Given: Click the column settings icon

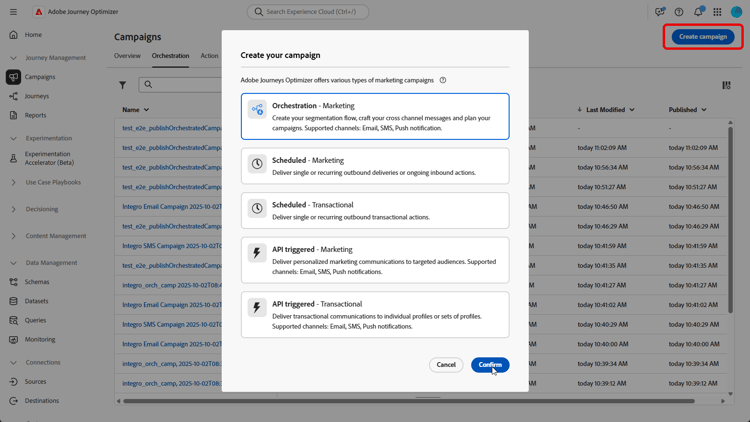Looking at the screenshot, I should [x=726, y=85].
